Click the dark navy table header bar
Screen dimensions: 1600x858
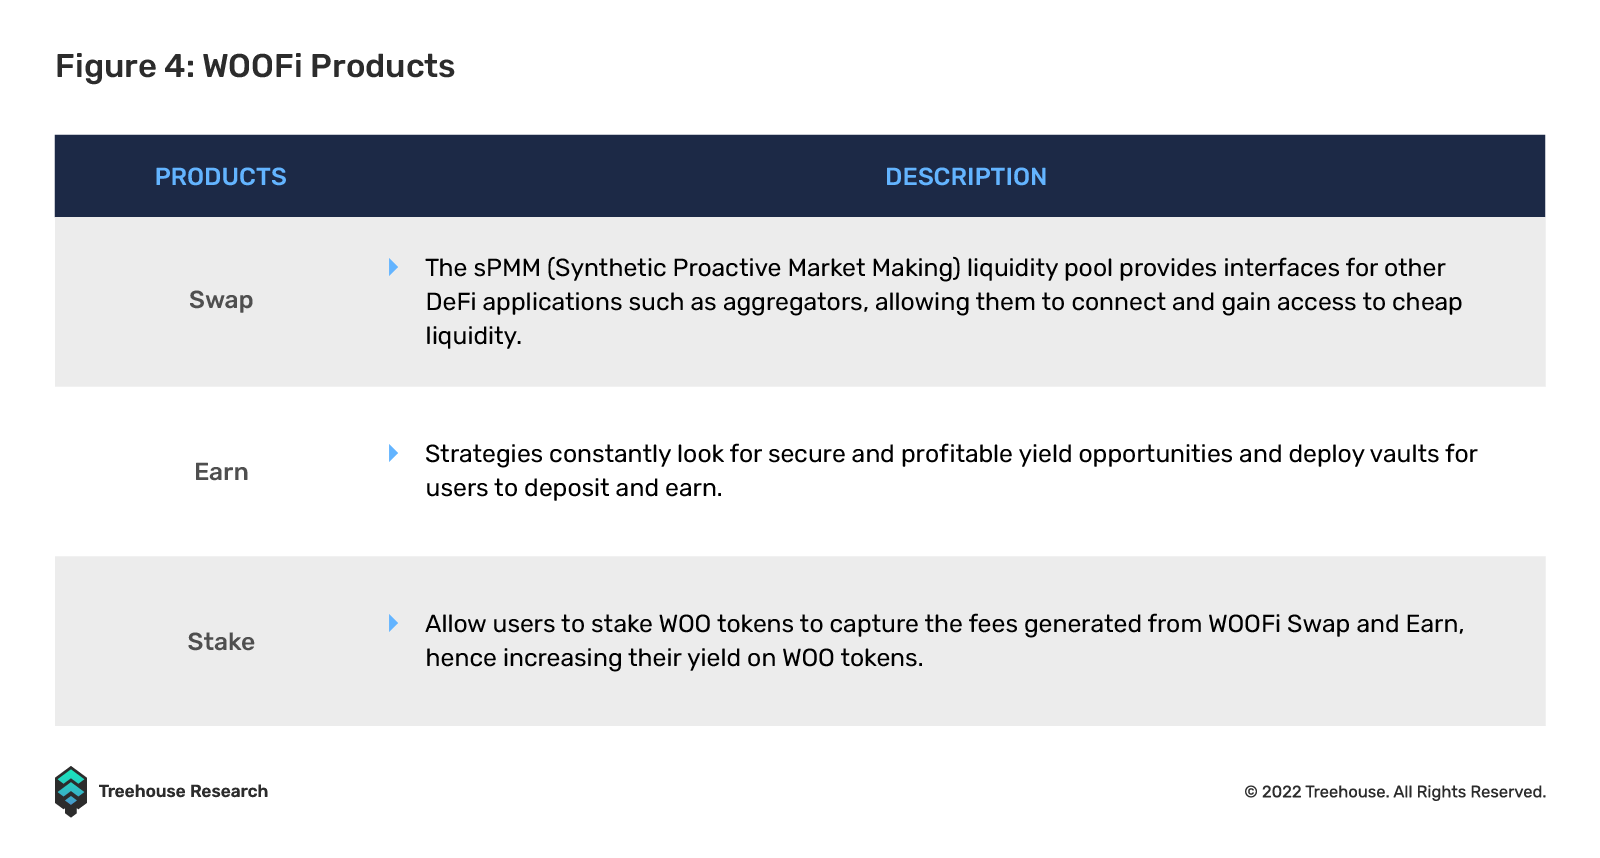click(800, 176)
